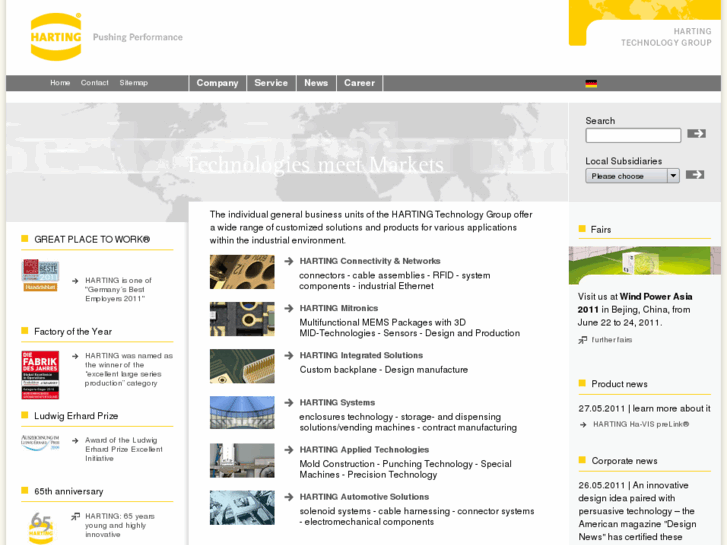
Task: Click '65th anniversary' heading
Action: click(x=69, y=492)
